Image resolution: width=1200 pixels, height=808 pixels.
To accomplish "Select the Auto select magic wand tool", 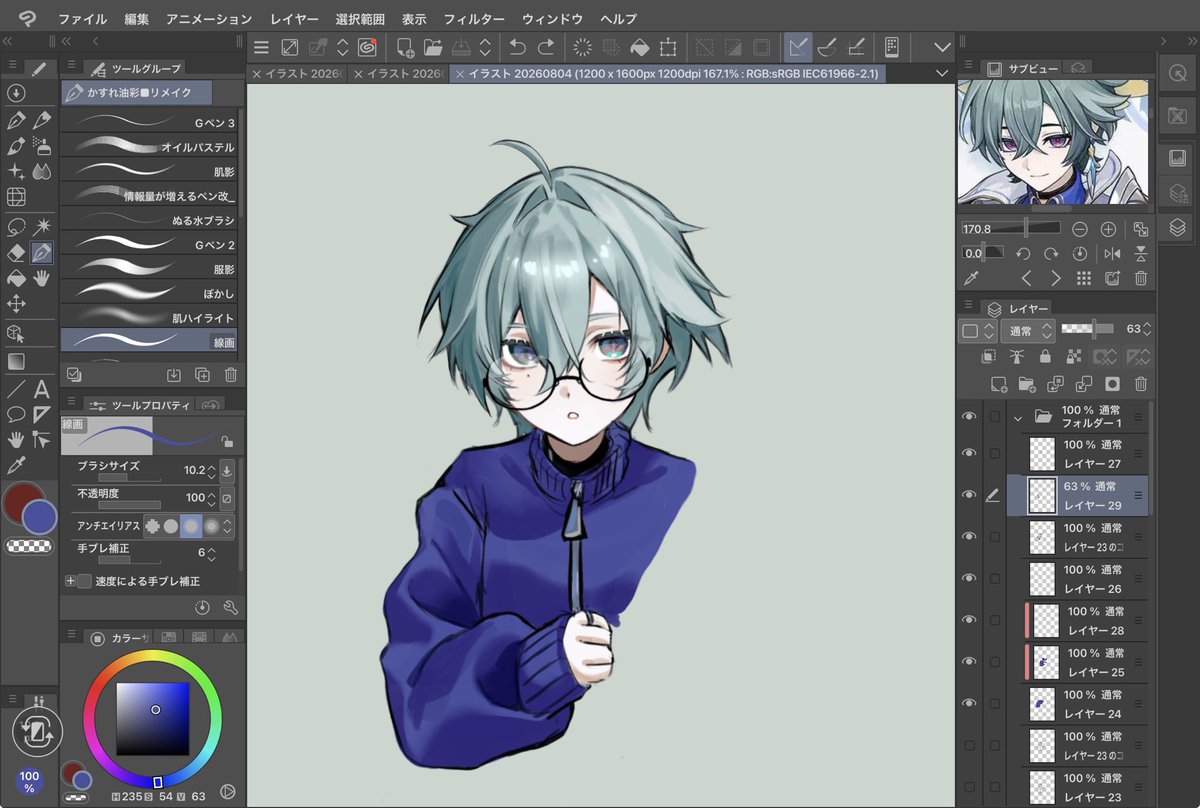I will pyautogui.click(x=42, y=226).
